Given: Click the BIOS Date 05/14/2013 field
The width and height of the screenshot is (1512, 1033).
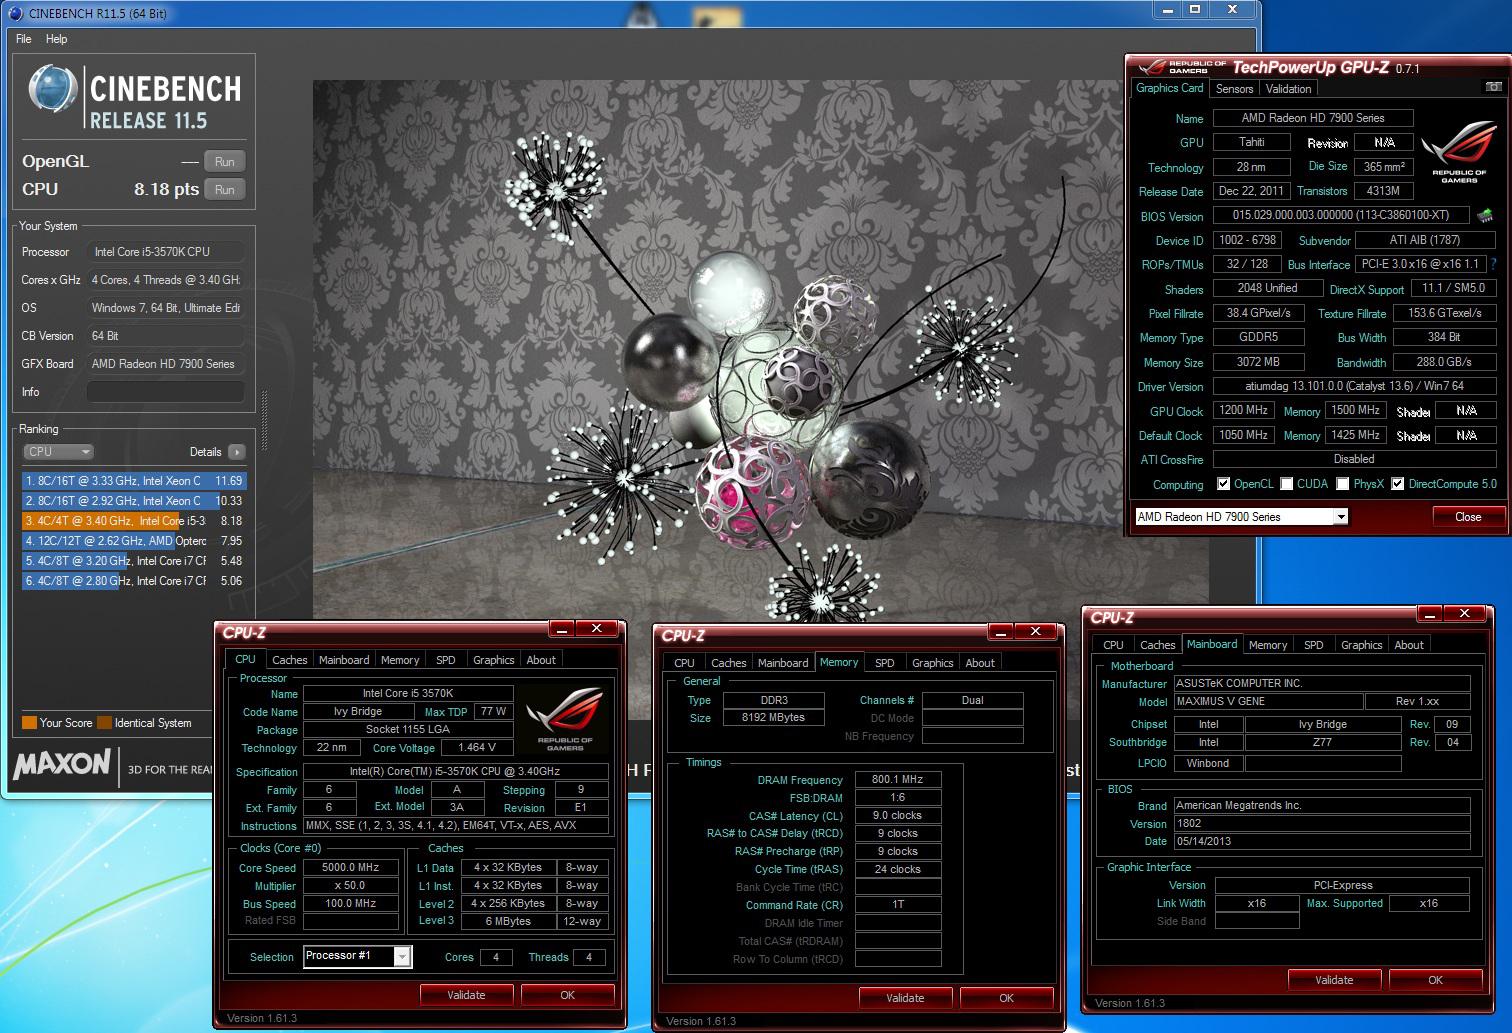Looking at the screenshot, I should 1321,841.
